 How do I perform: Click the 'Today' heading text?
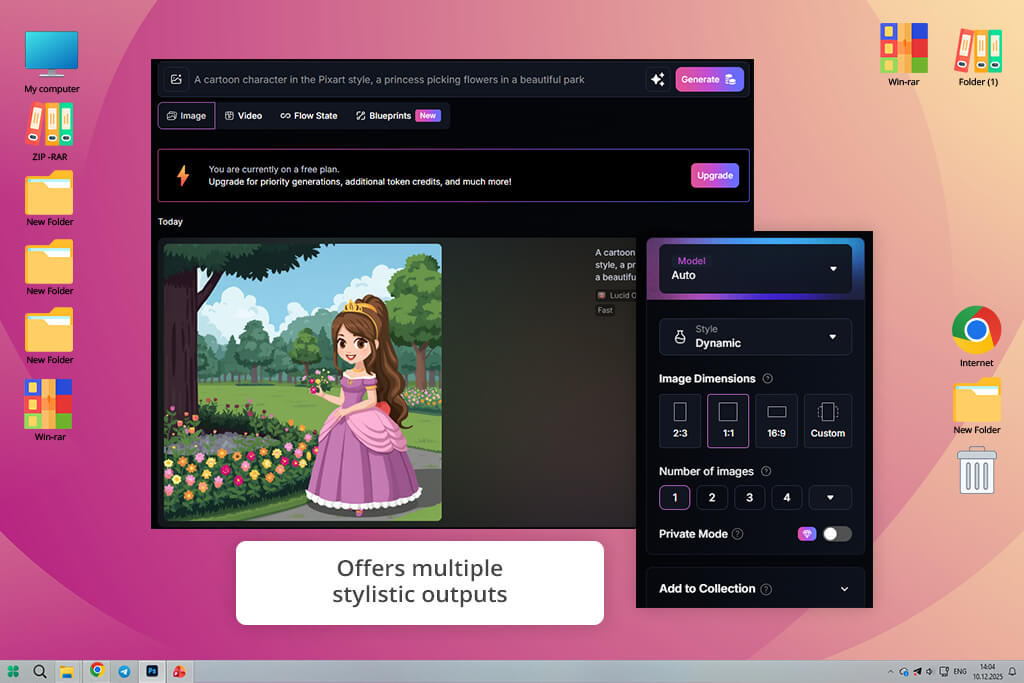click(x=170, y=222)
